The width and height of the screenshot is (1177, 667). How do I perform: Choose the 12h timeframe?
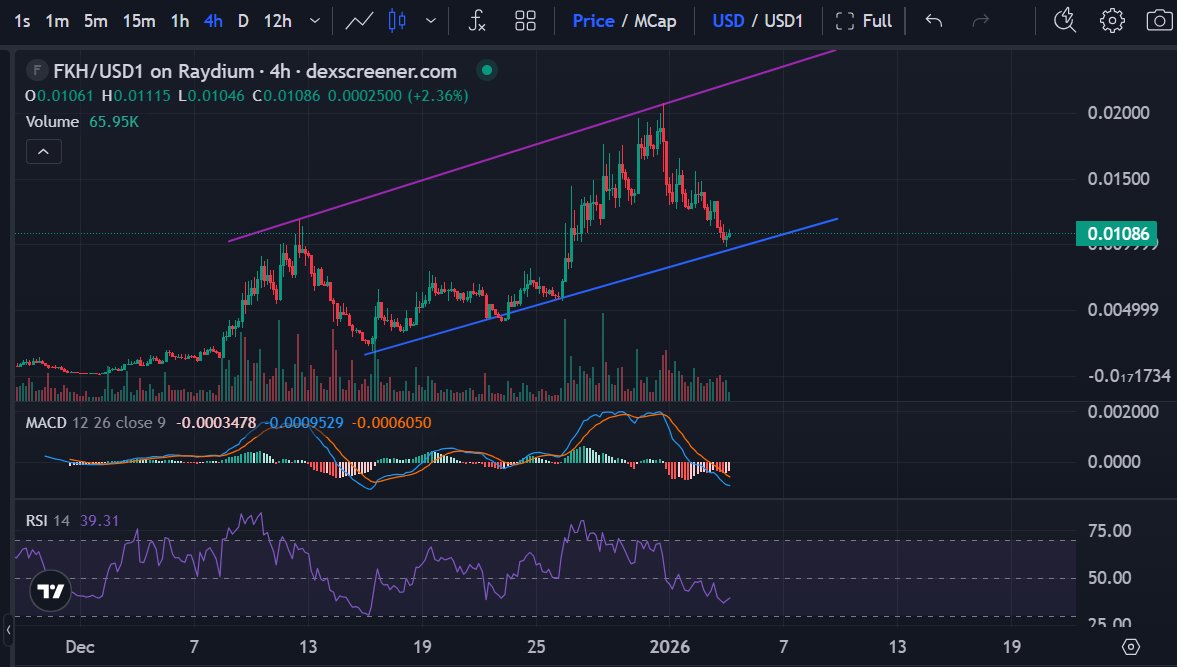tap(278, 21)
